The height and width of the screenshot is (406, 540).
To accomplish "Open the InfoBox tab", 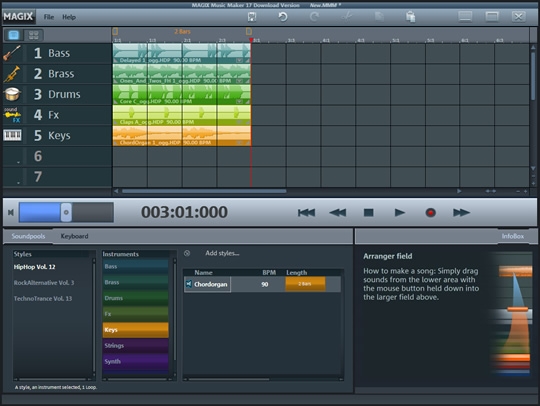I will [512, 236].
